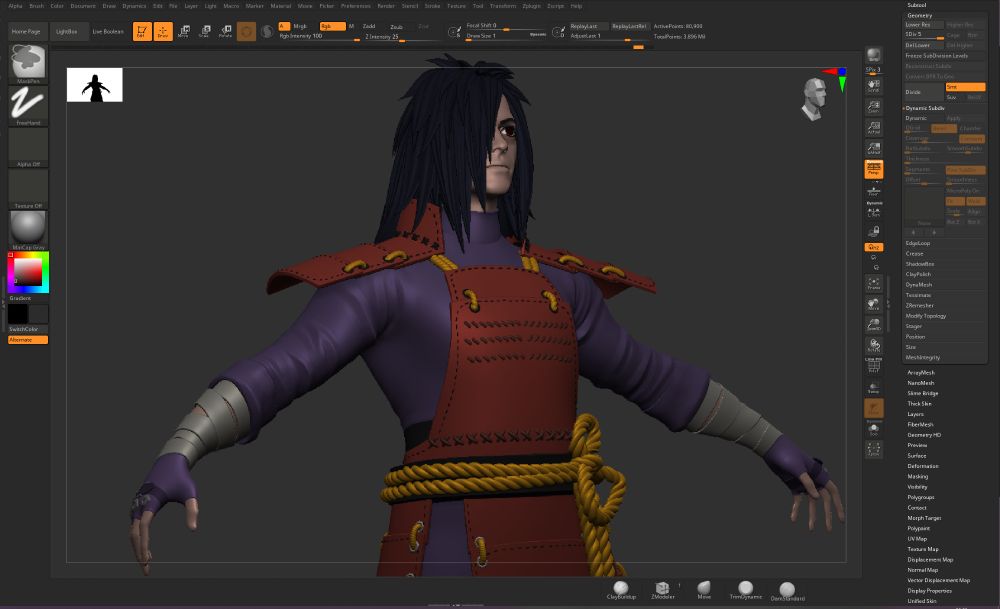Viewport: 1000px width, 609px height.
Task: Click the Z Intensity slider
Action: coord(402,37)
